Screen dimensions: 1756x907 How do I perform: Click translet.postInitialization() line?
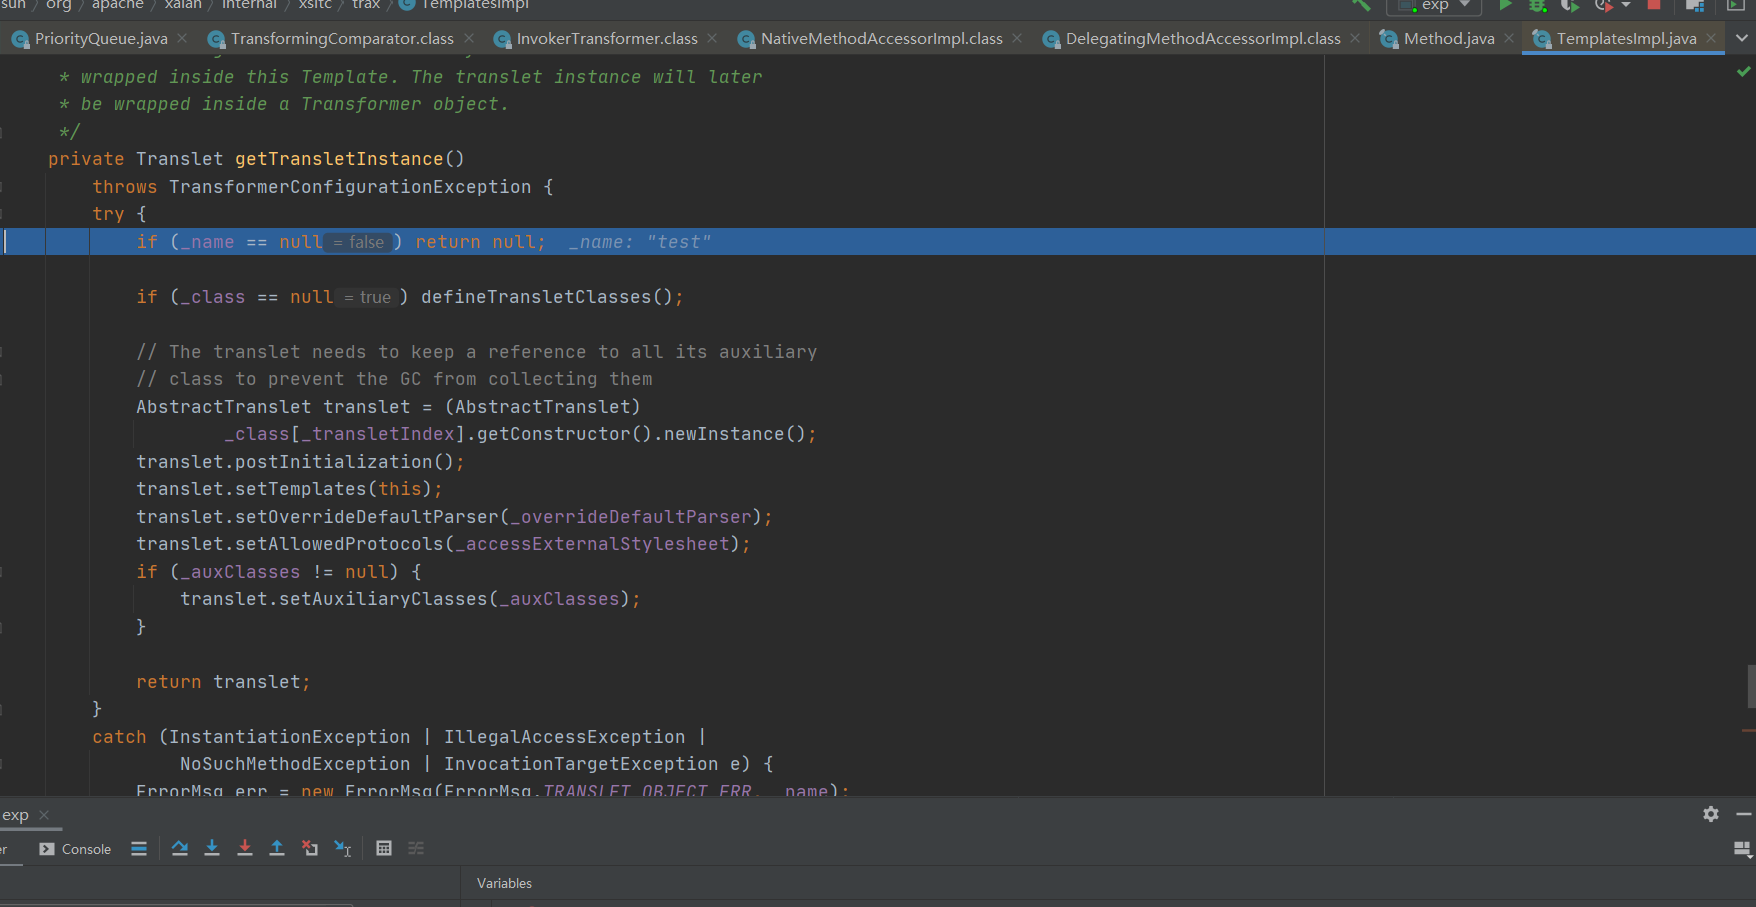click(300, 462)
